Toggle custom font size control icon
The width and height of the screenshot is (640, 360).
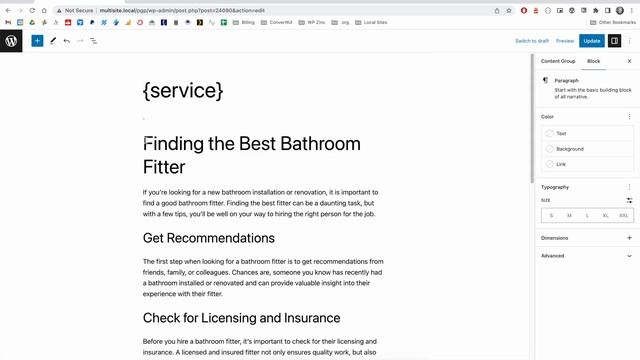pos(629,200)
